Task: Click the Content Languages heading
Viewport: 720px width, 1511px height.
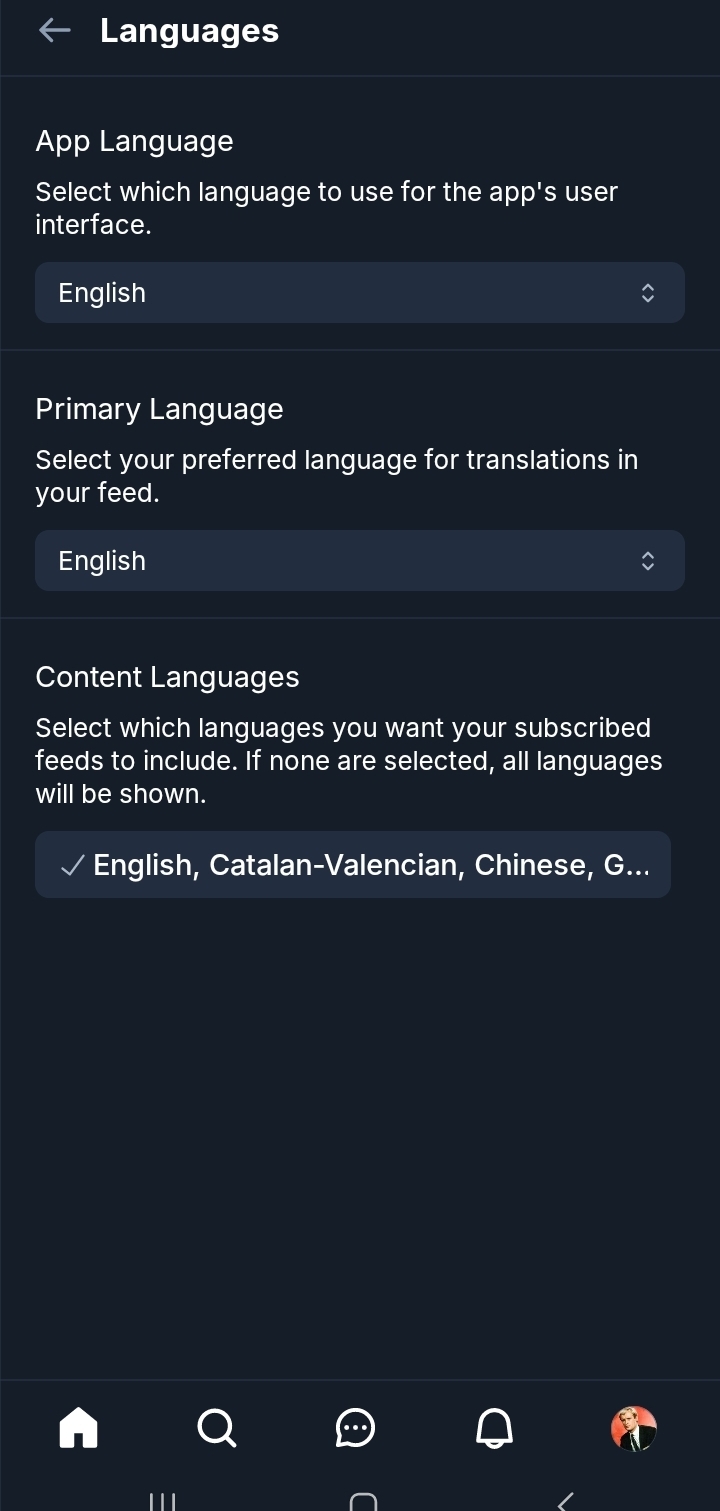Action: pos(167,678)
